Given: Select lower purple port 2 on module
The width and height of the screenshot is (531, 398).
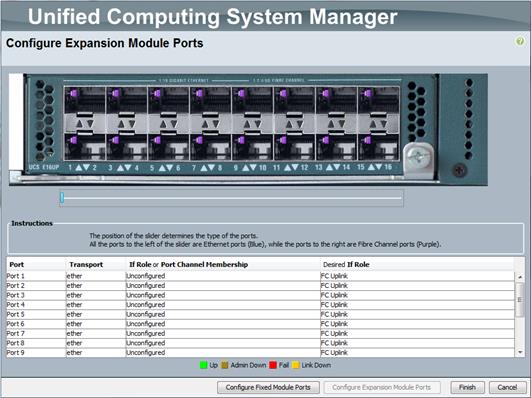Looking at the screenshot, I should point(85,148).
